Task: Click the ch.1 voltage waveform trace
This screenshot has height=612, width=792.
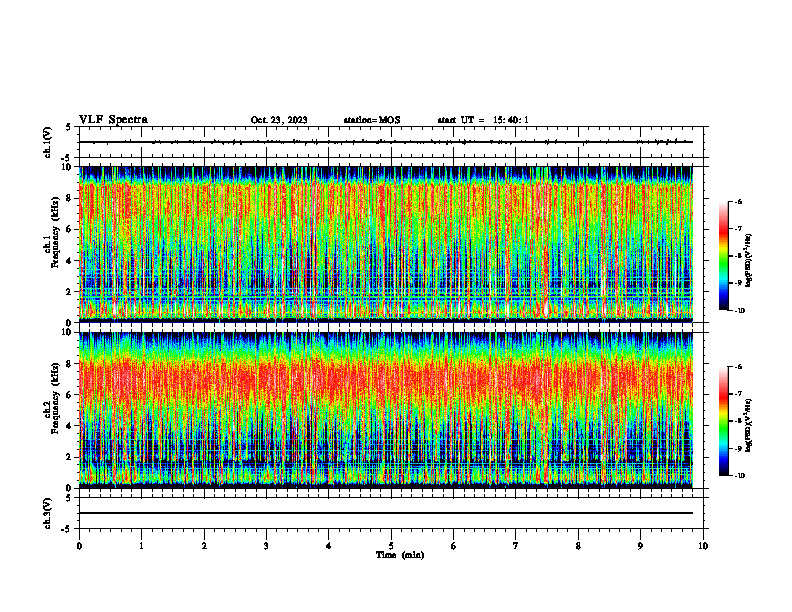Action: click(386, 142)
